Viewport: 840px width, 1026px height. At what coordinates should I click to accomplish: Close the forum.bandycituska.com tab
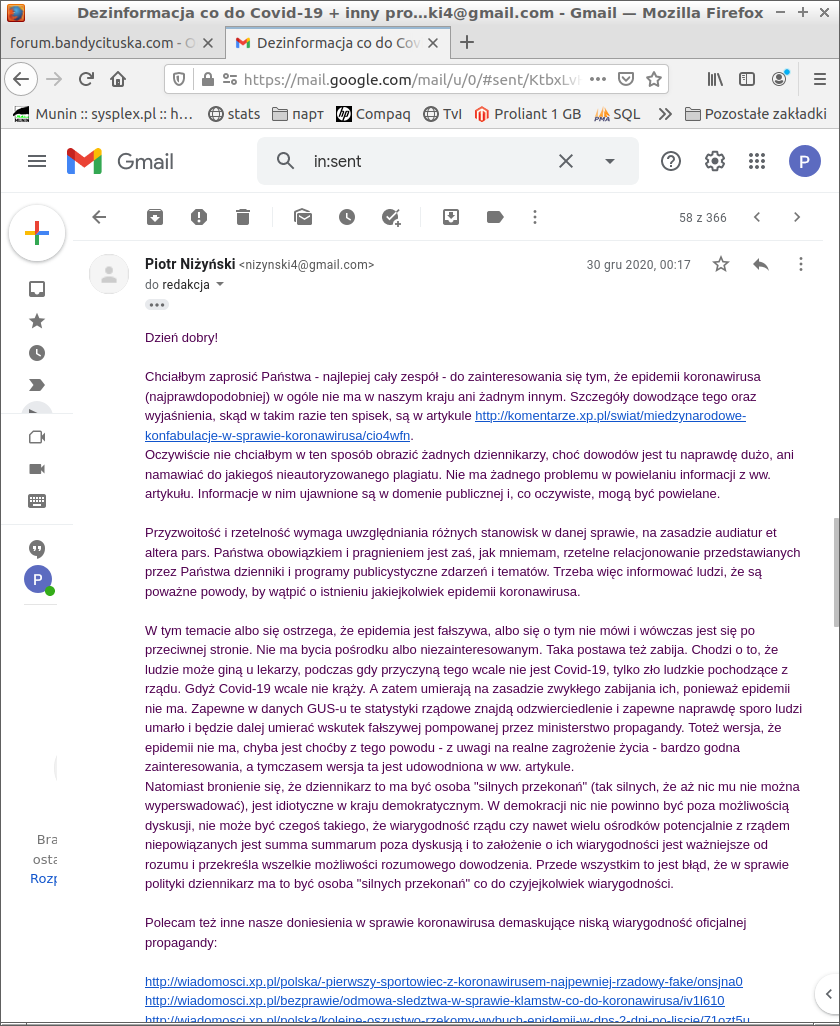tap(208, 43)
